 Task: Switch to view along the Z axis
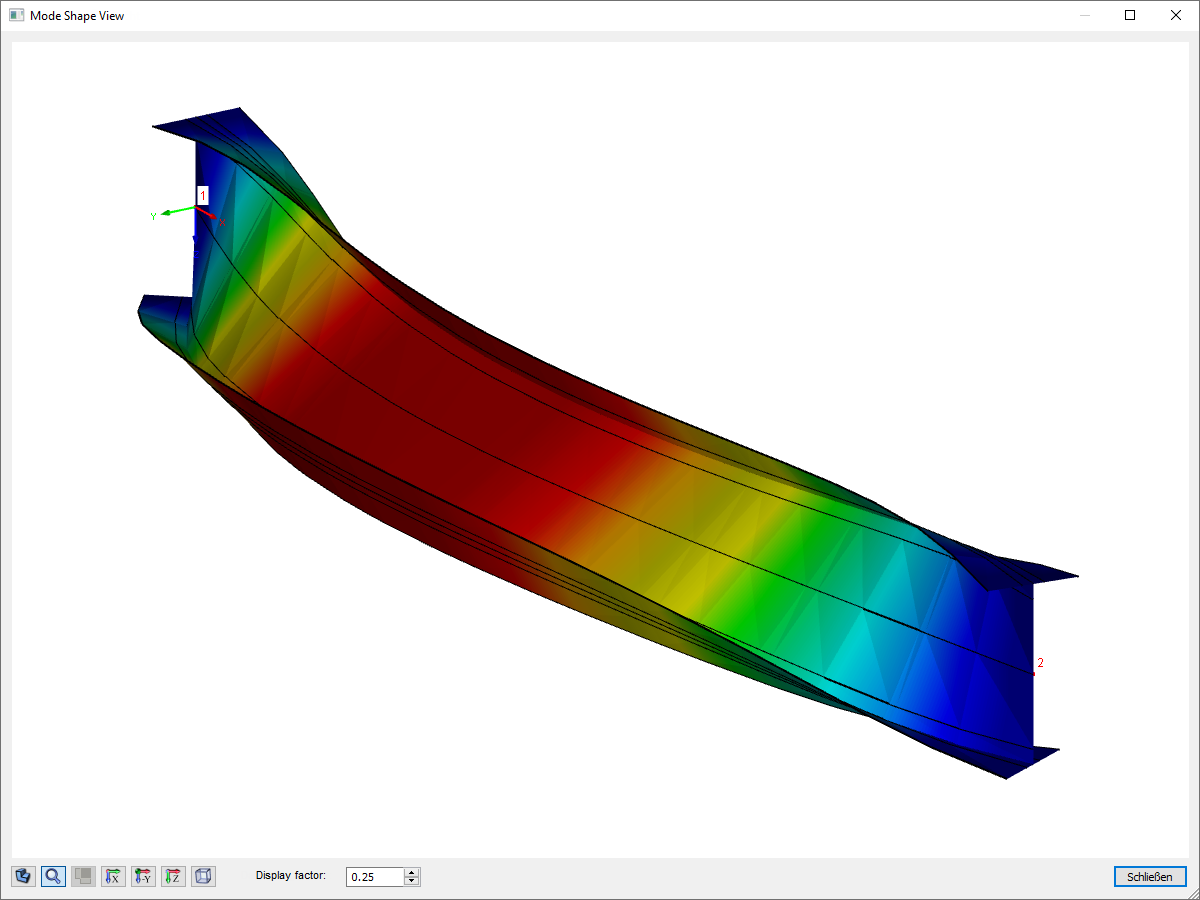pyautogui.click(x=173, y=876)
